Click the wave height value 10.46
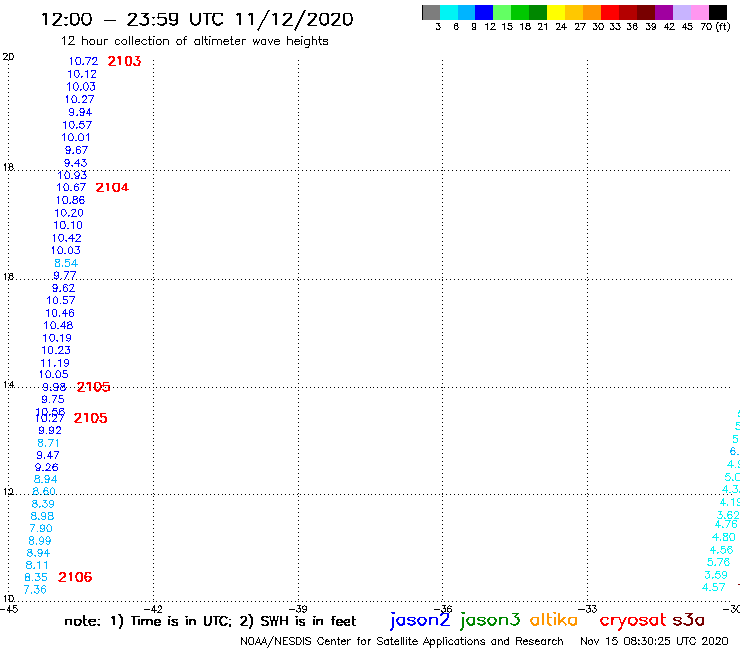 [60, 313]
